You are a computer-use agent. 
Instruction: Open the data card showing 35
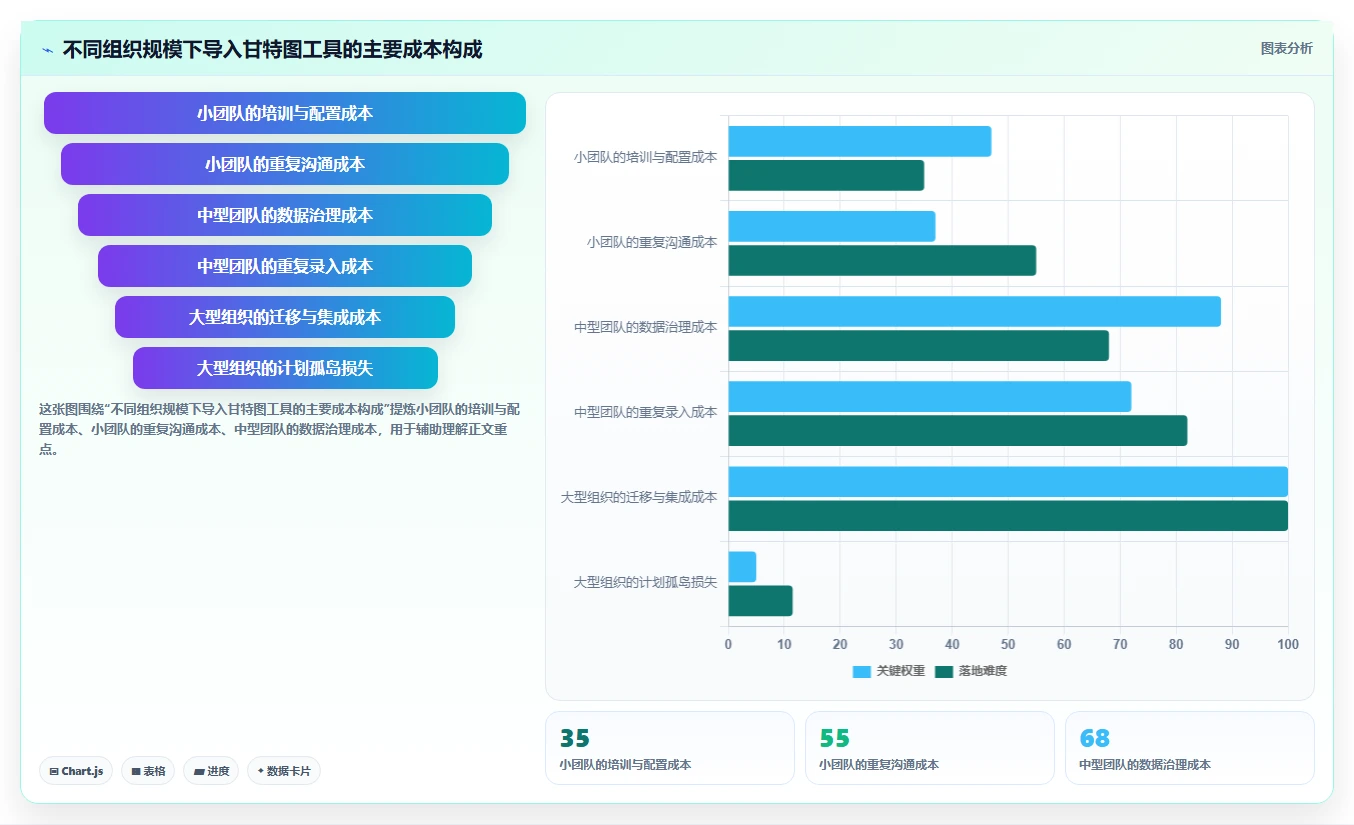click(670, 748)
